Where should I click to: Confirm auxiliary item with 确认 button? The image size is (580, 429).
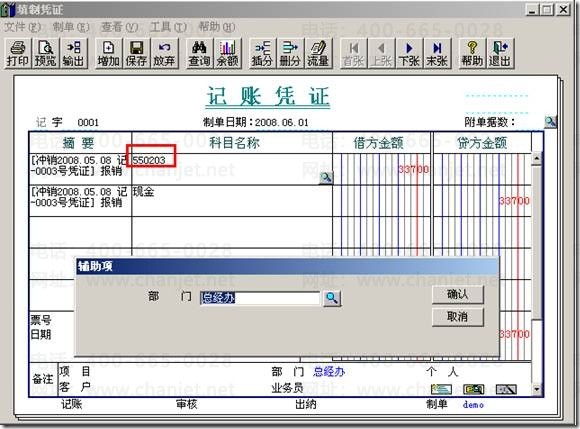click(x=458, y=295)
